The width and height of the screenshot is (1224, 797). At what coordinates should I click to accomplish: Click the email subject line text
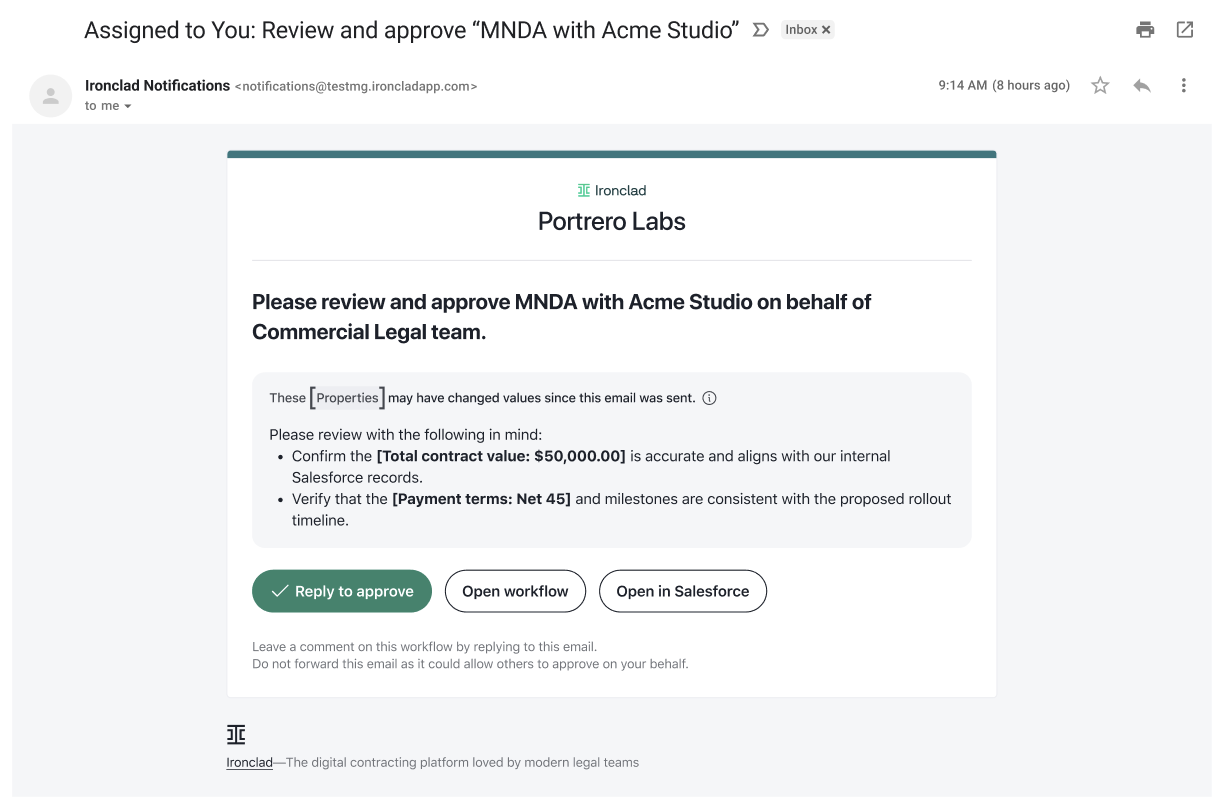(x=412, y=30)
